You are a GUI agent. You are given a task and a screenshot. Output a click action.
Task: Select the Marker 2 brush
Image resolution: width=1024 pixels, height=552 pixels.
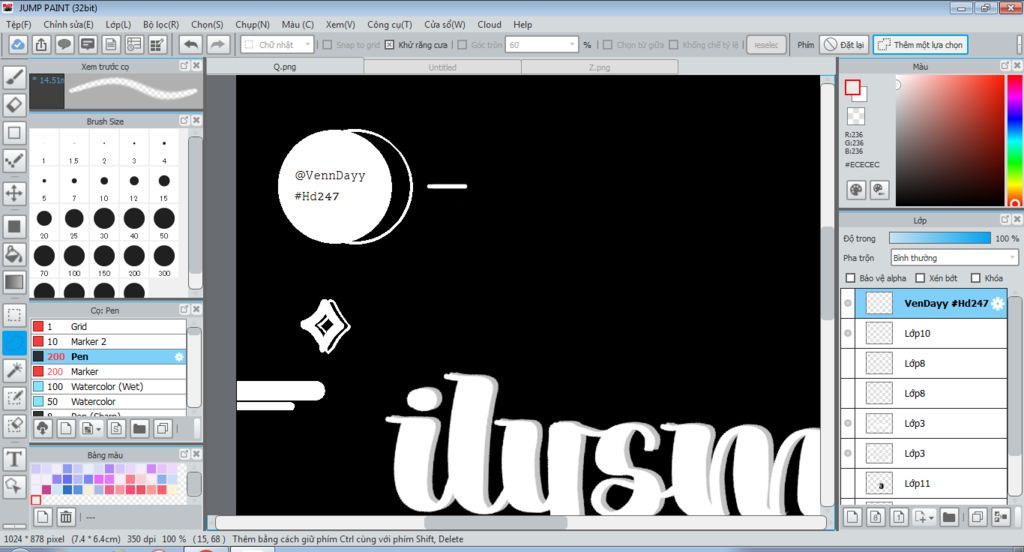108,342
